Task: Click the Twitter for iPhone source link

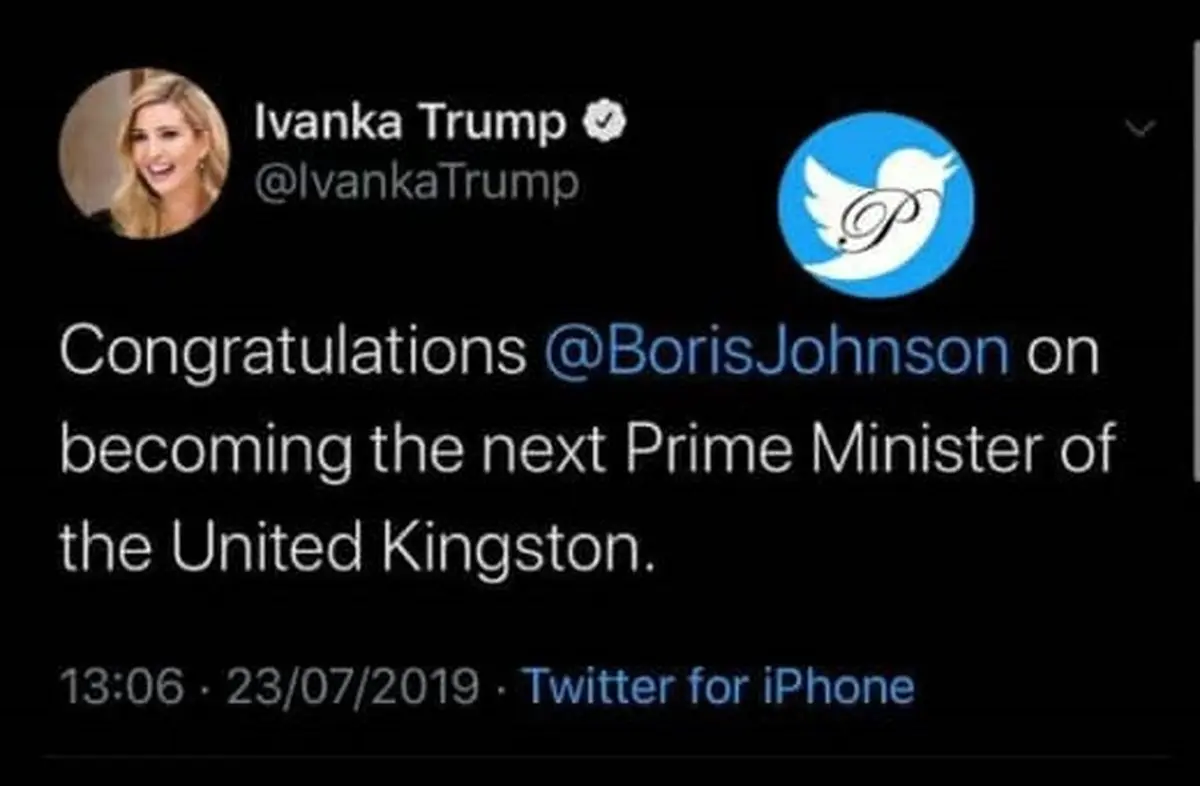Action: (719, 687)
